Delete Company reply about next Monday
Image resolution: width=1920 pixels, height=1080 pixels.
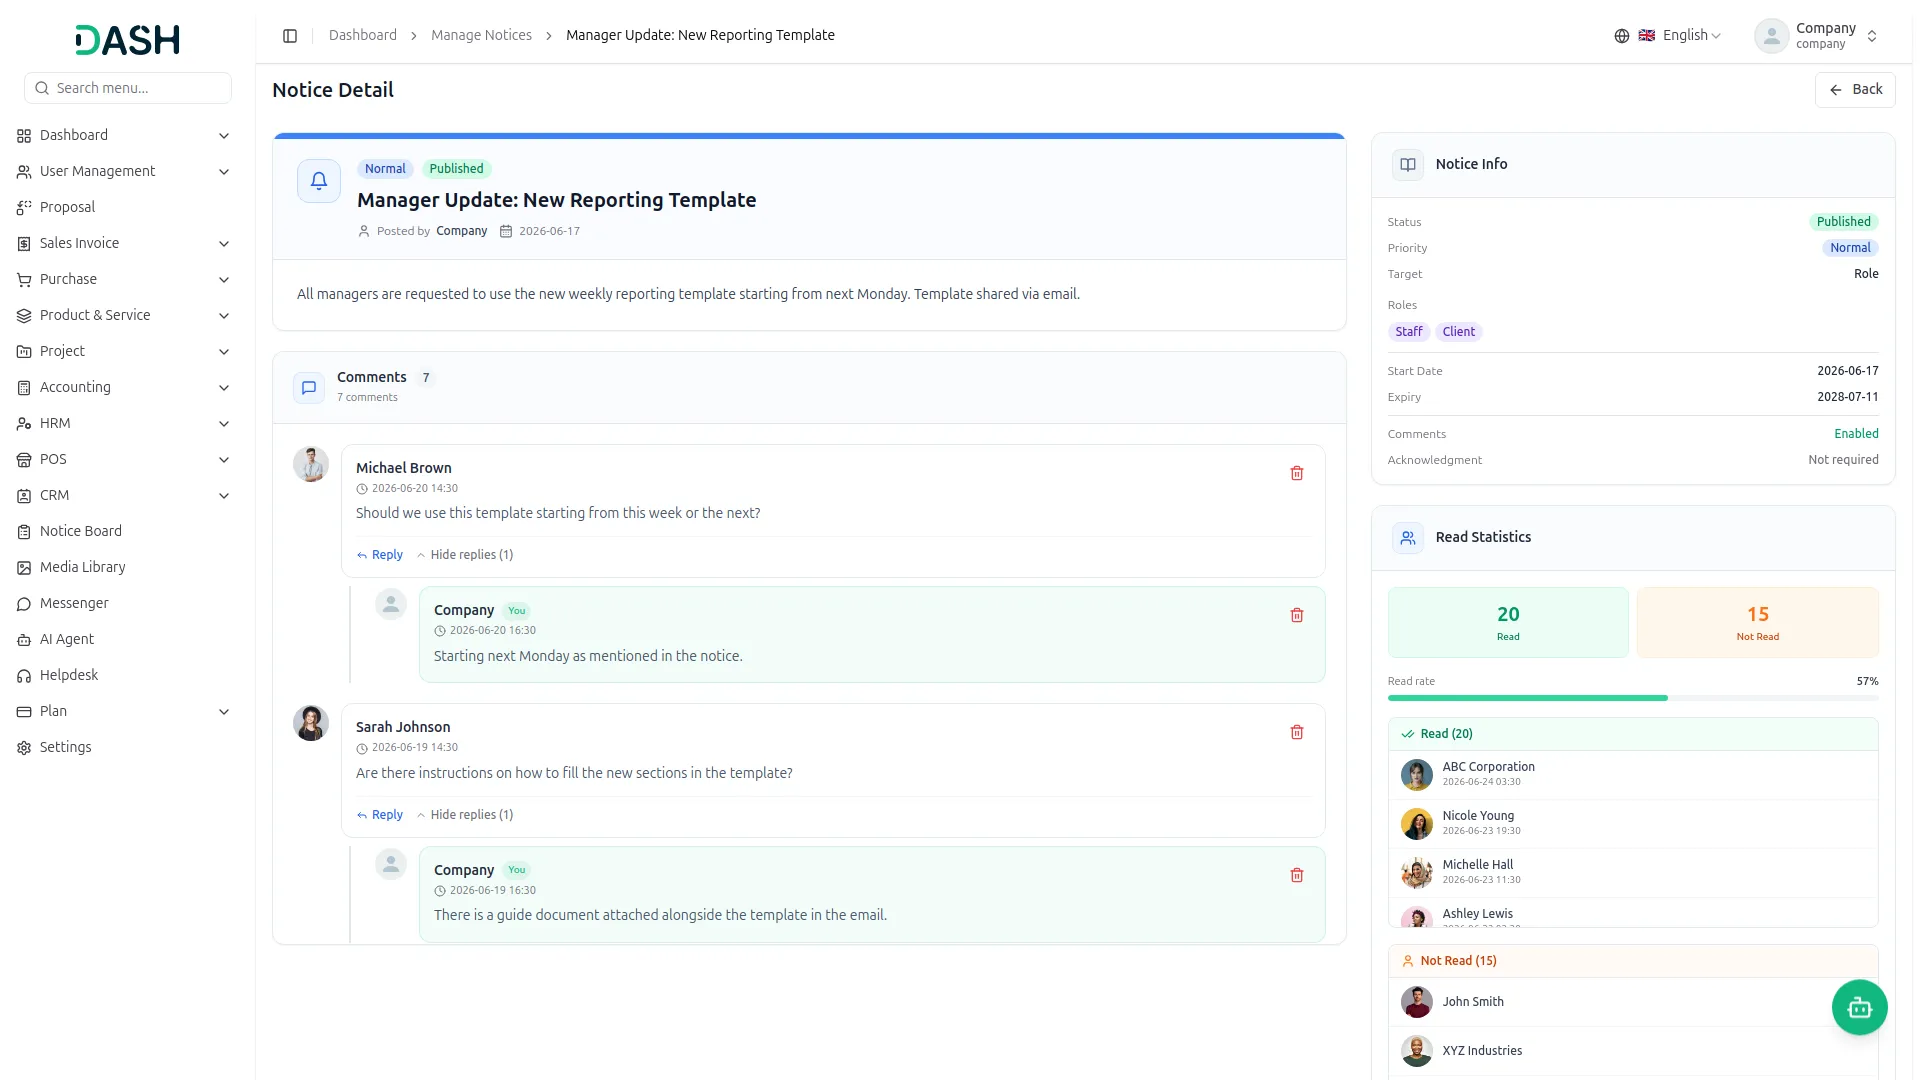(x=1296, y=615)
